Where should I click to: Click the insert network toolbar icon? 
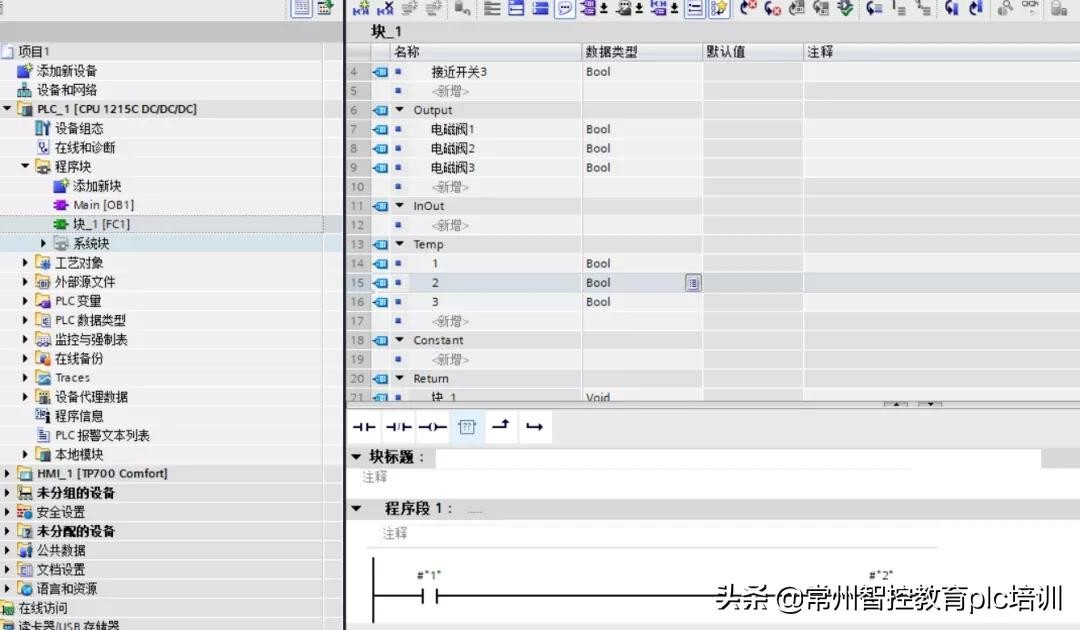[x=358, y=9]
